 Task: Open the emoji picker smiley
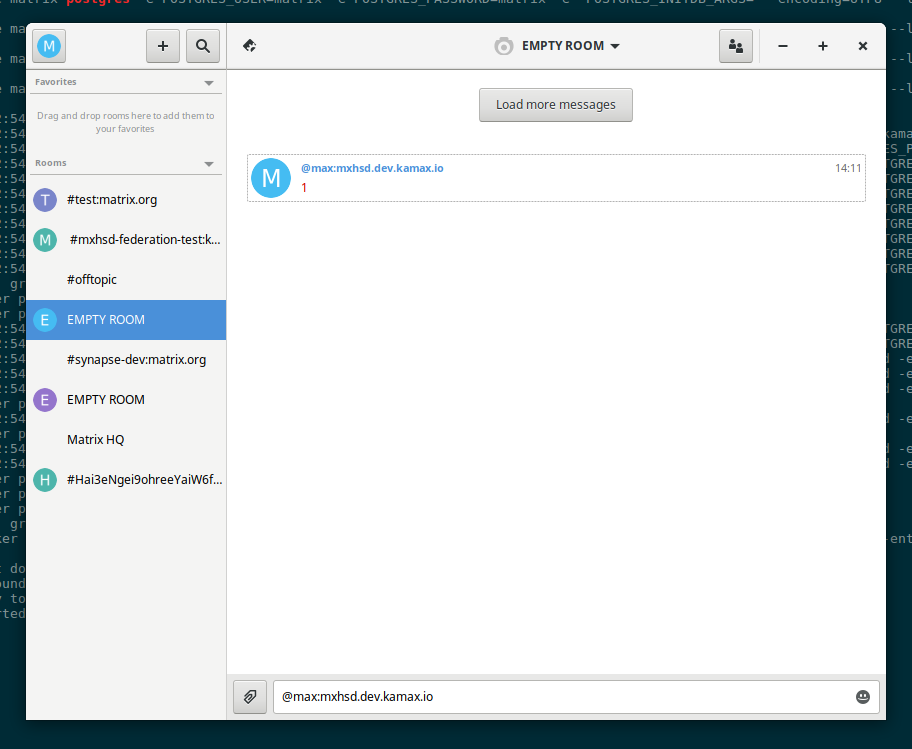pos(863,697)
